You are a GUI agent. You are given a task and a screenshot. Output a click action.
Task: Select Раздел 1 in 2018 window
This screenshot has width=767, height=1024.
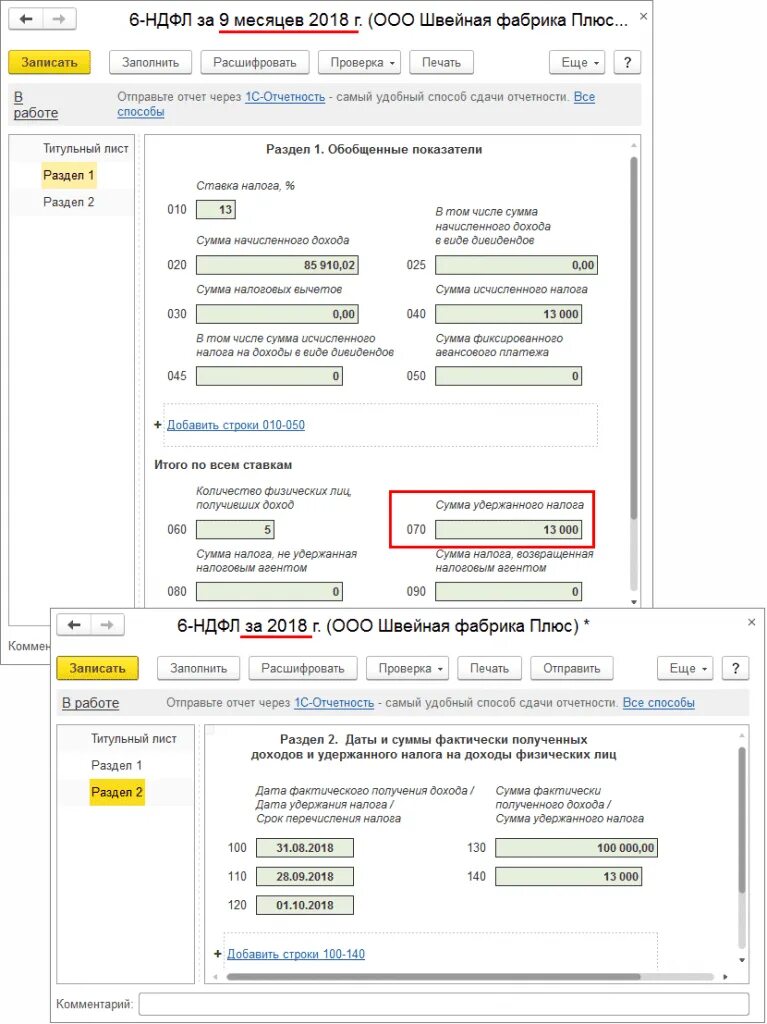point(116,765)
